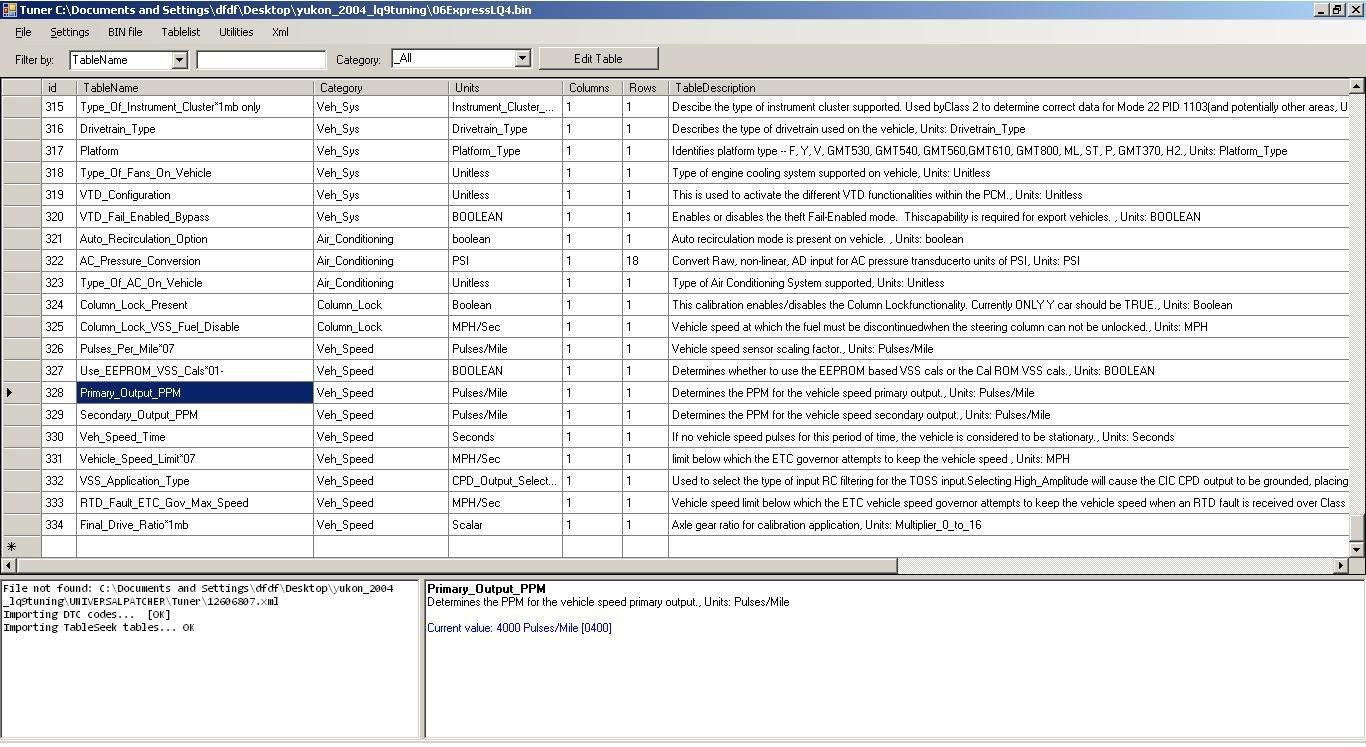The height and width of the screenshot is (747, 1366).
Task: Click the filter text input field
Action: click(x=261, y=60)
